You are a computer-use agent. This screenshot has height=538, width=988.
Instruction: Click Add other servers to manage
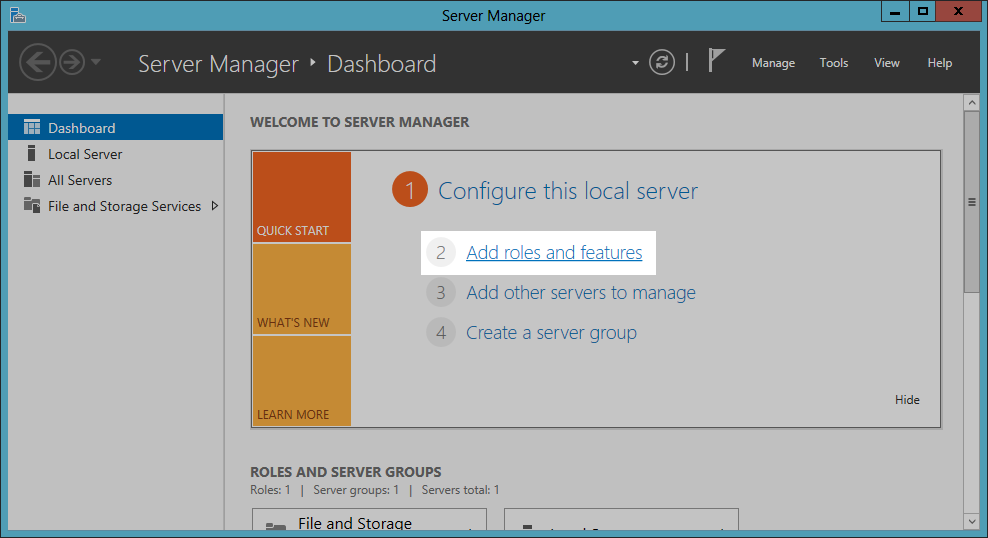tap(581, 293)
